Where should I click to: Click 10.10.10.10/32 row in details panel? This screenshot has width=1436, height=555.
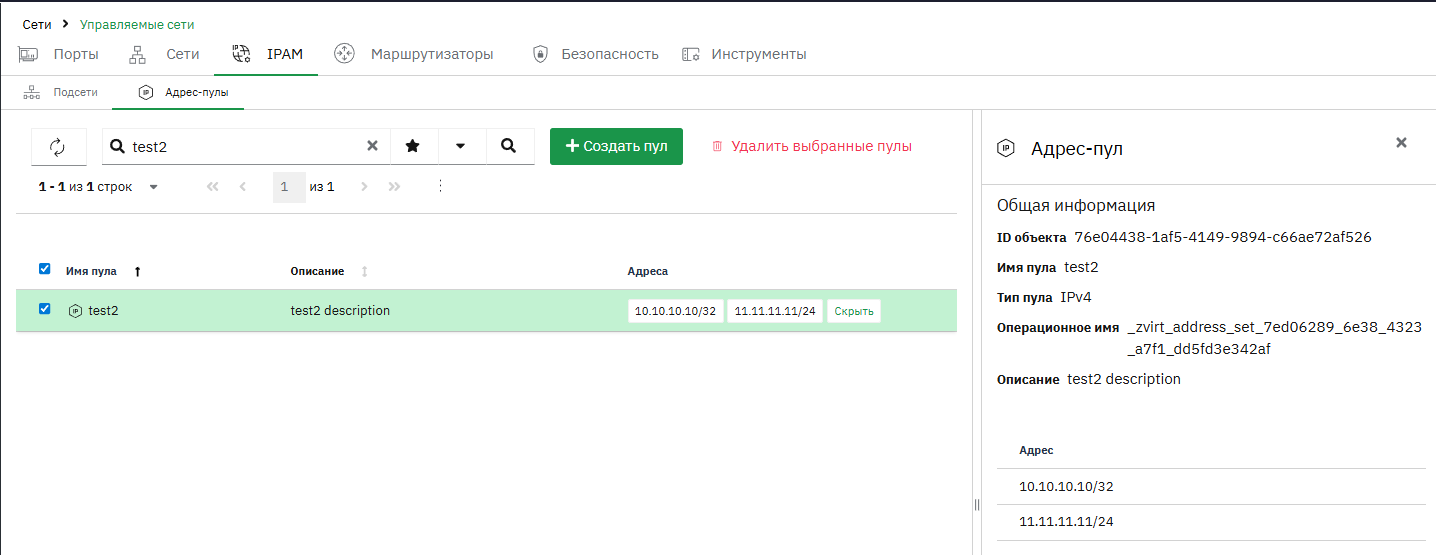pos(1211,486)
